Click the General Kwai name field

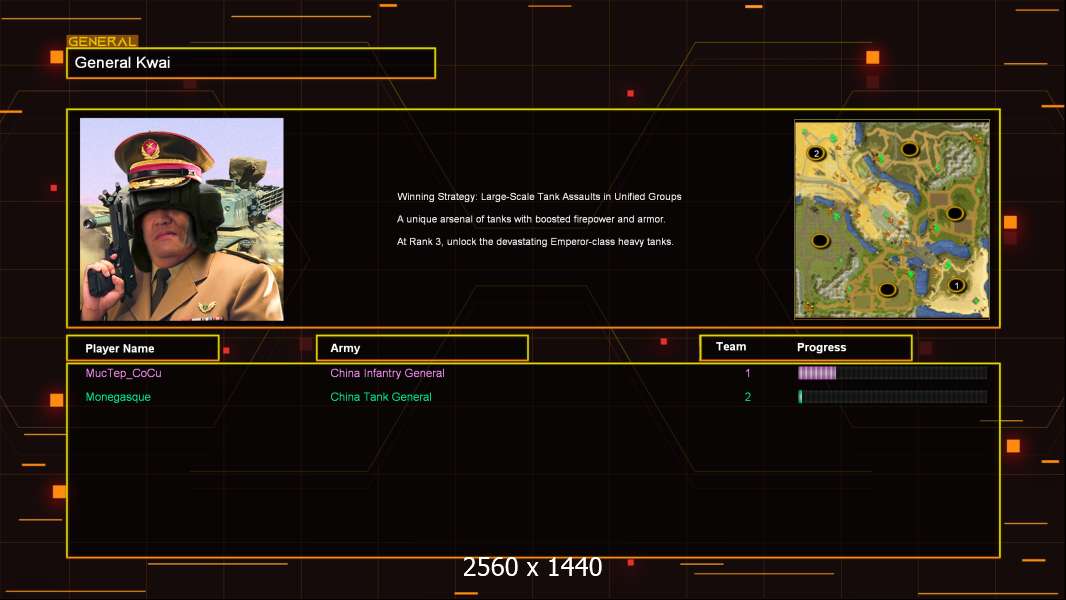coord(251,63)
